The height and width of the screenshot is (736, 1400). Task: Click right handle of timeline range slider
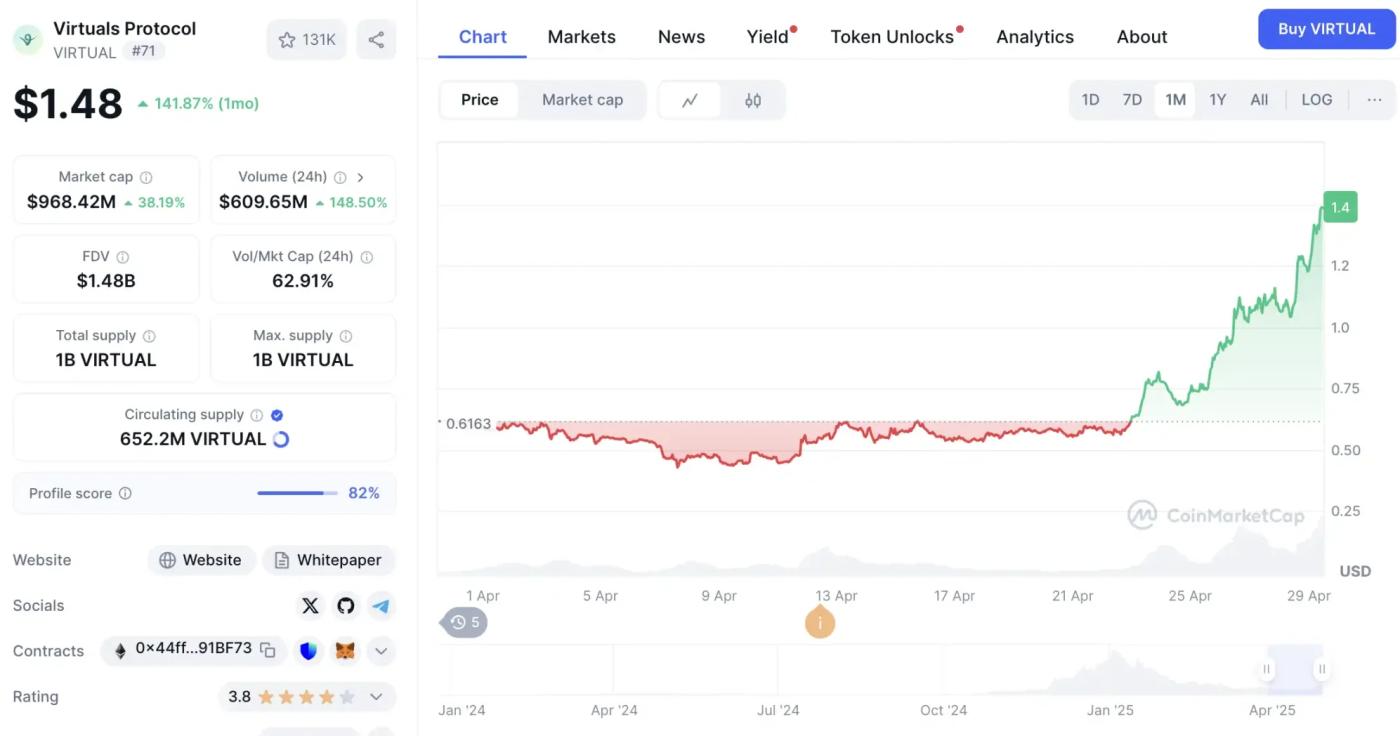coord(1322,669)
